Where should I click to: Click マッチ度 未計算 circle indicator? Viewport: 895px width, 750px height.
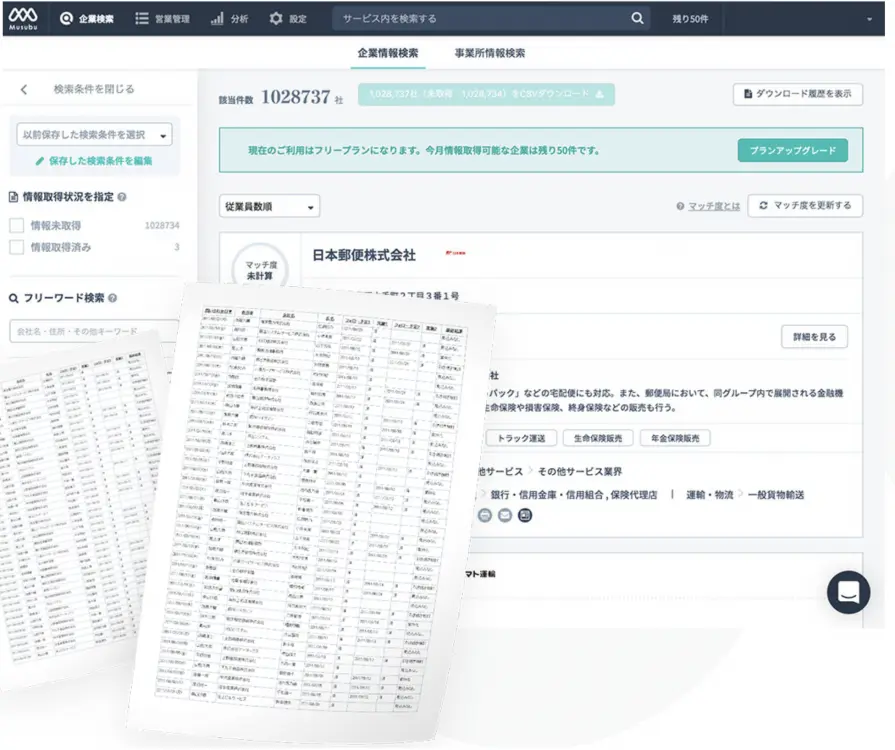pyautogui.click(x=260, y=271)
